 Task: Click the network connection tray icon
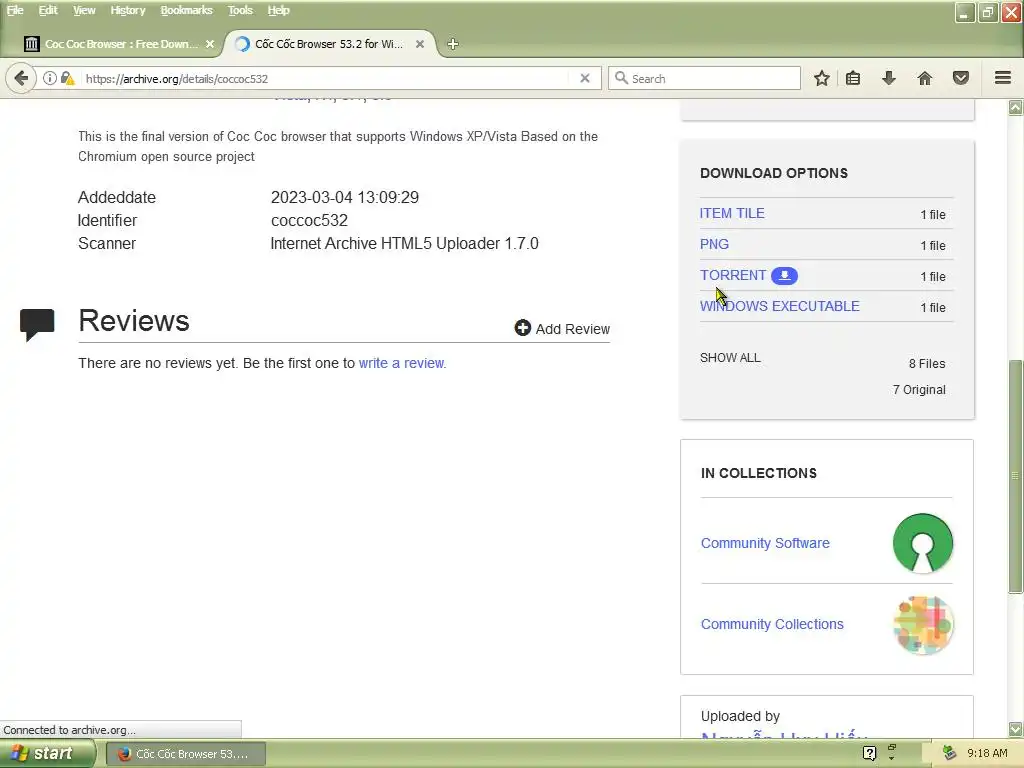(x=949, y=754)
